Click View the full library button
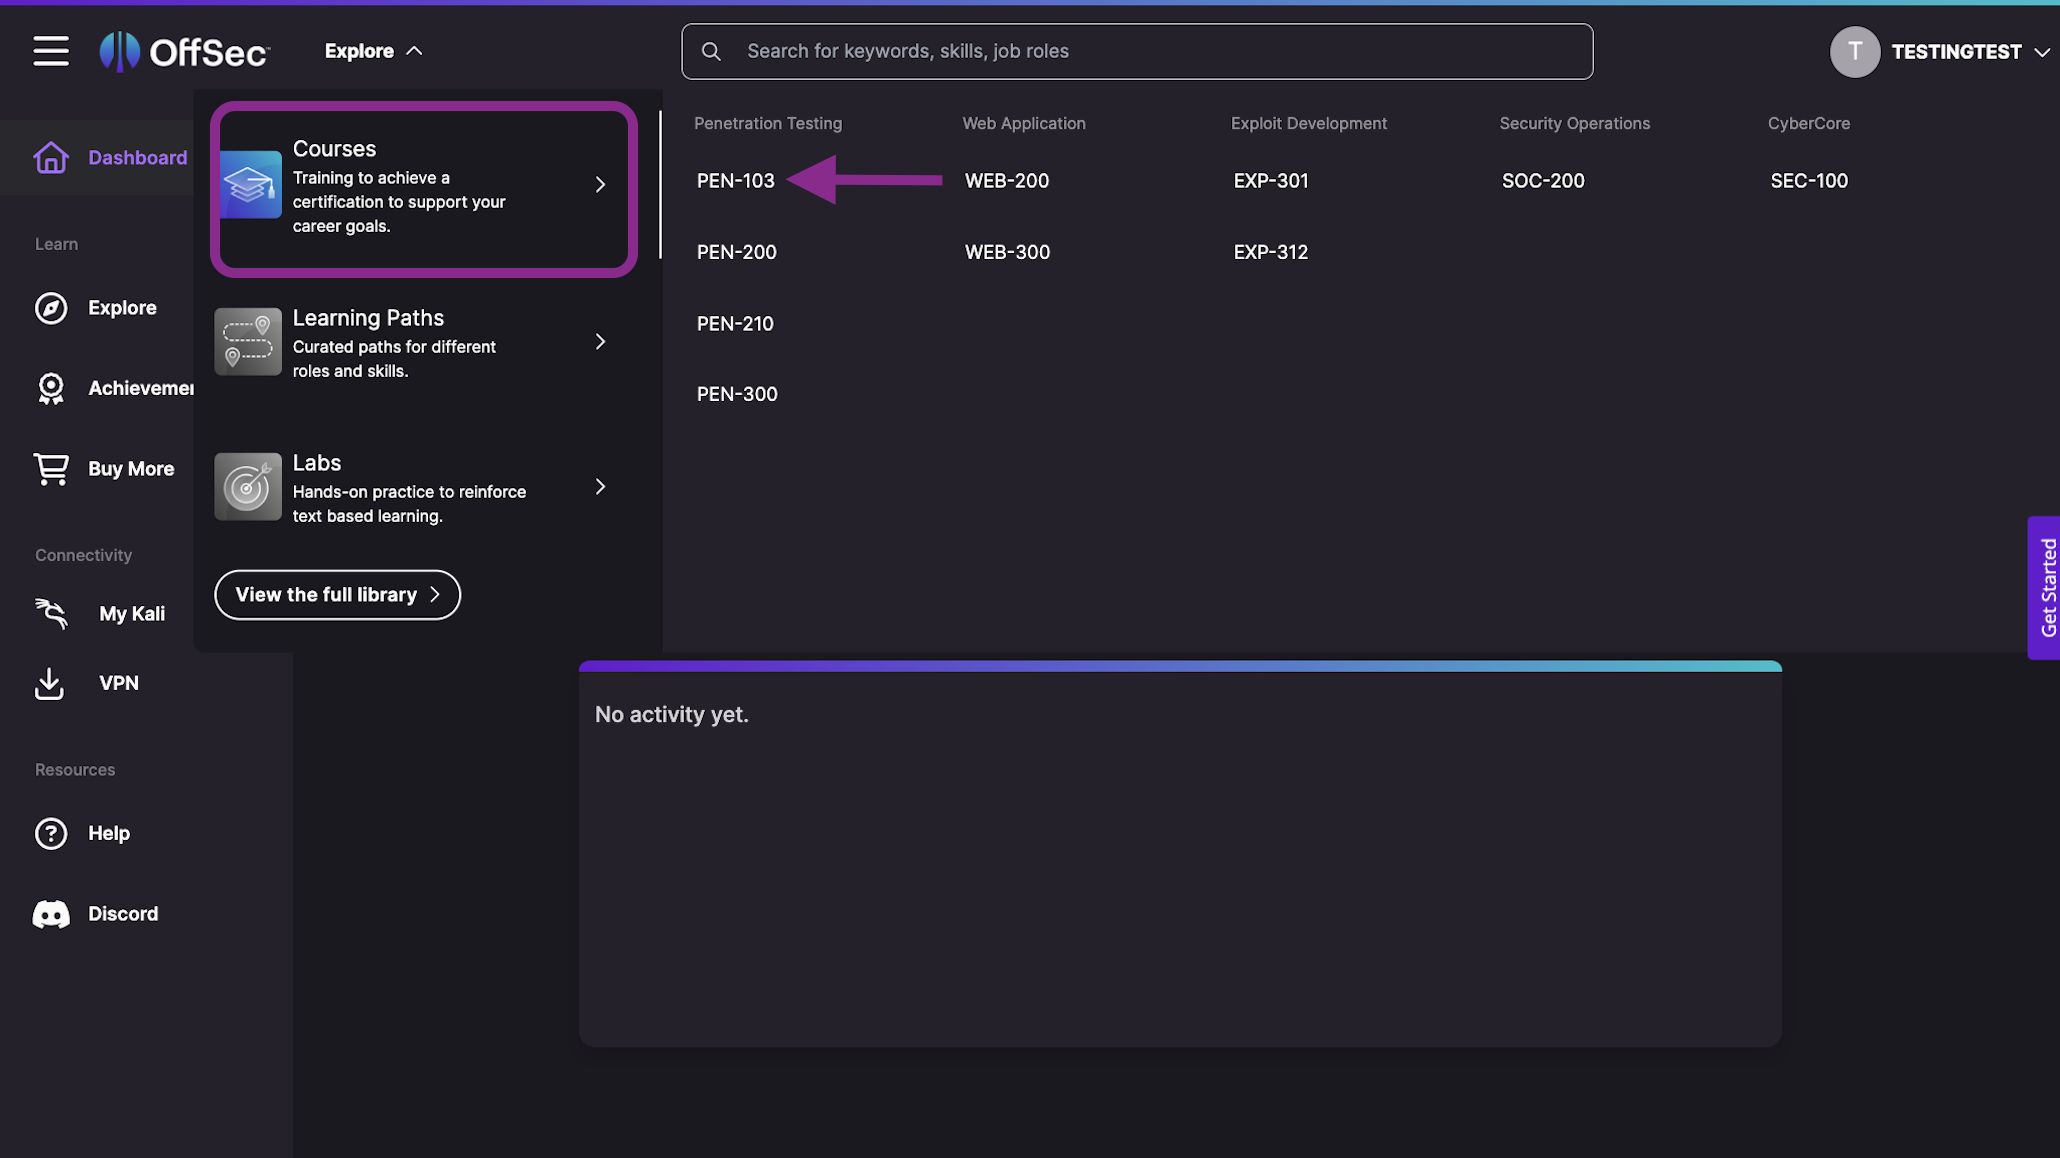Screen dimensions: 2060x1158 tap(337, 595)
